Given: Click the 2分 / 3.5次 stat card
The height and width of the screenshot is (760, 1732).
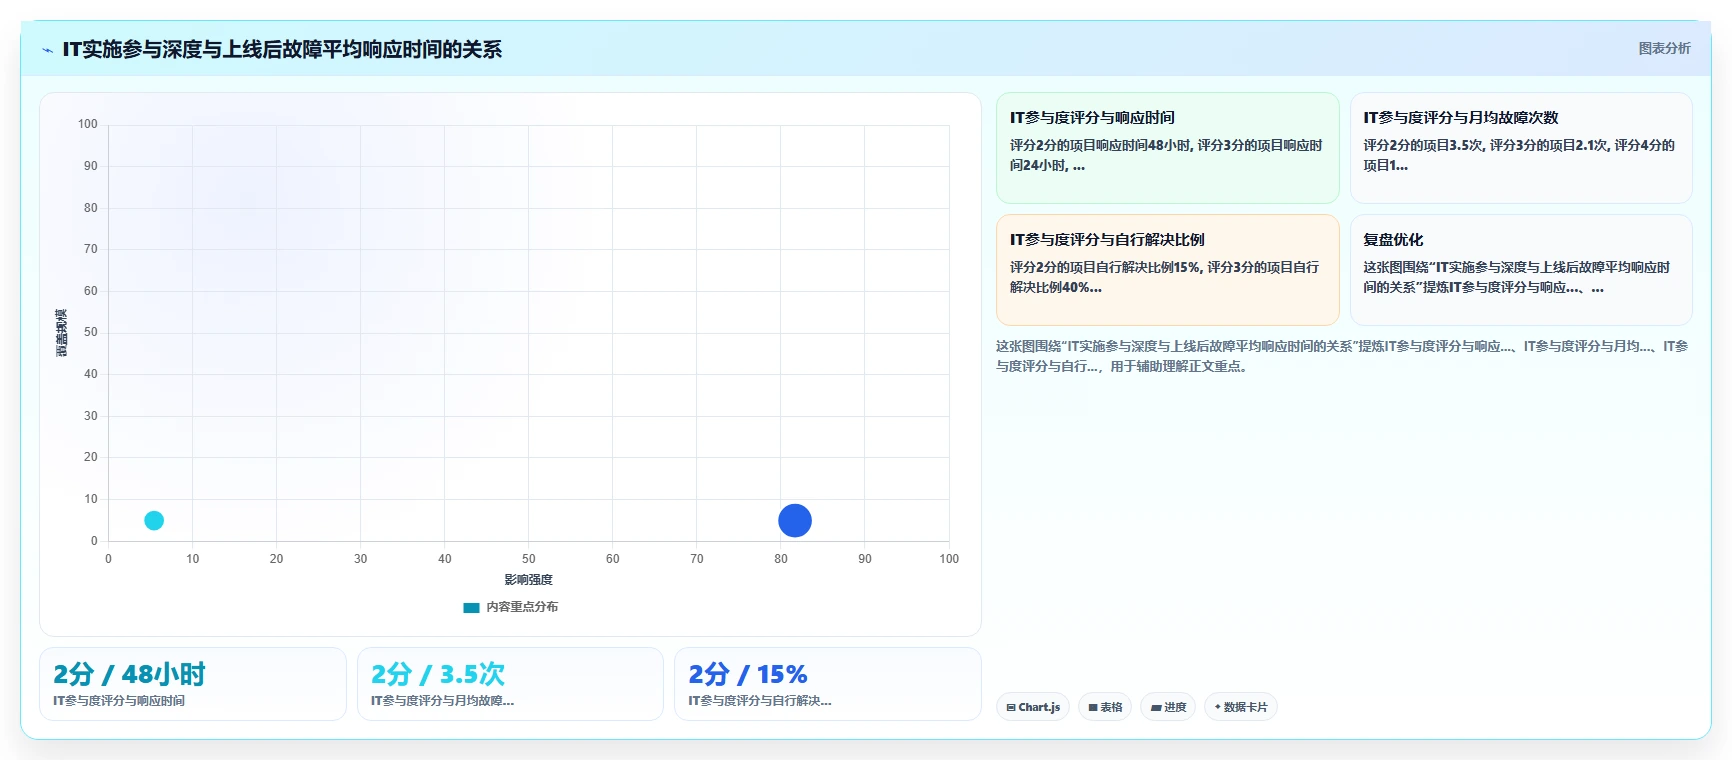Looking at the screenshot, I should pos(510,684).
